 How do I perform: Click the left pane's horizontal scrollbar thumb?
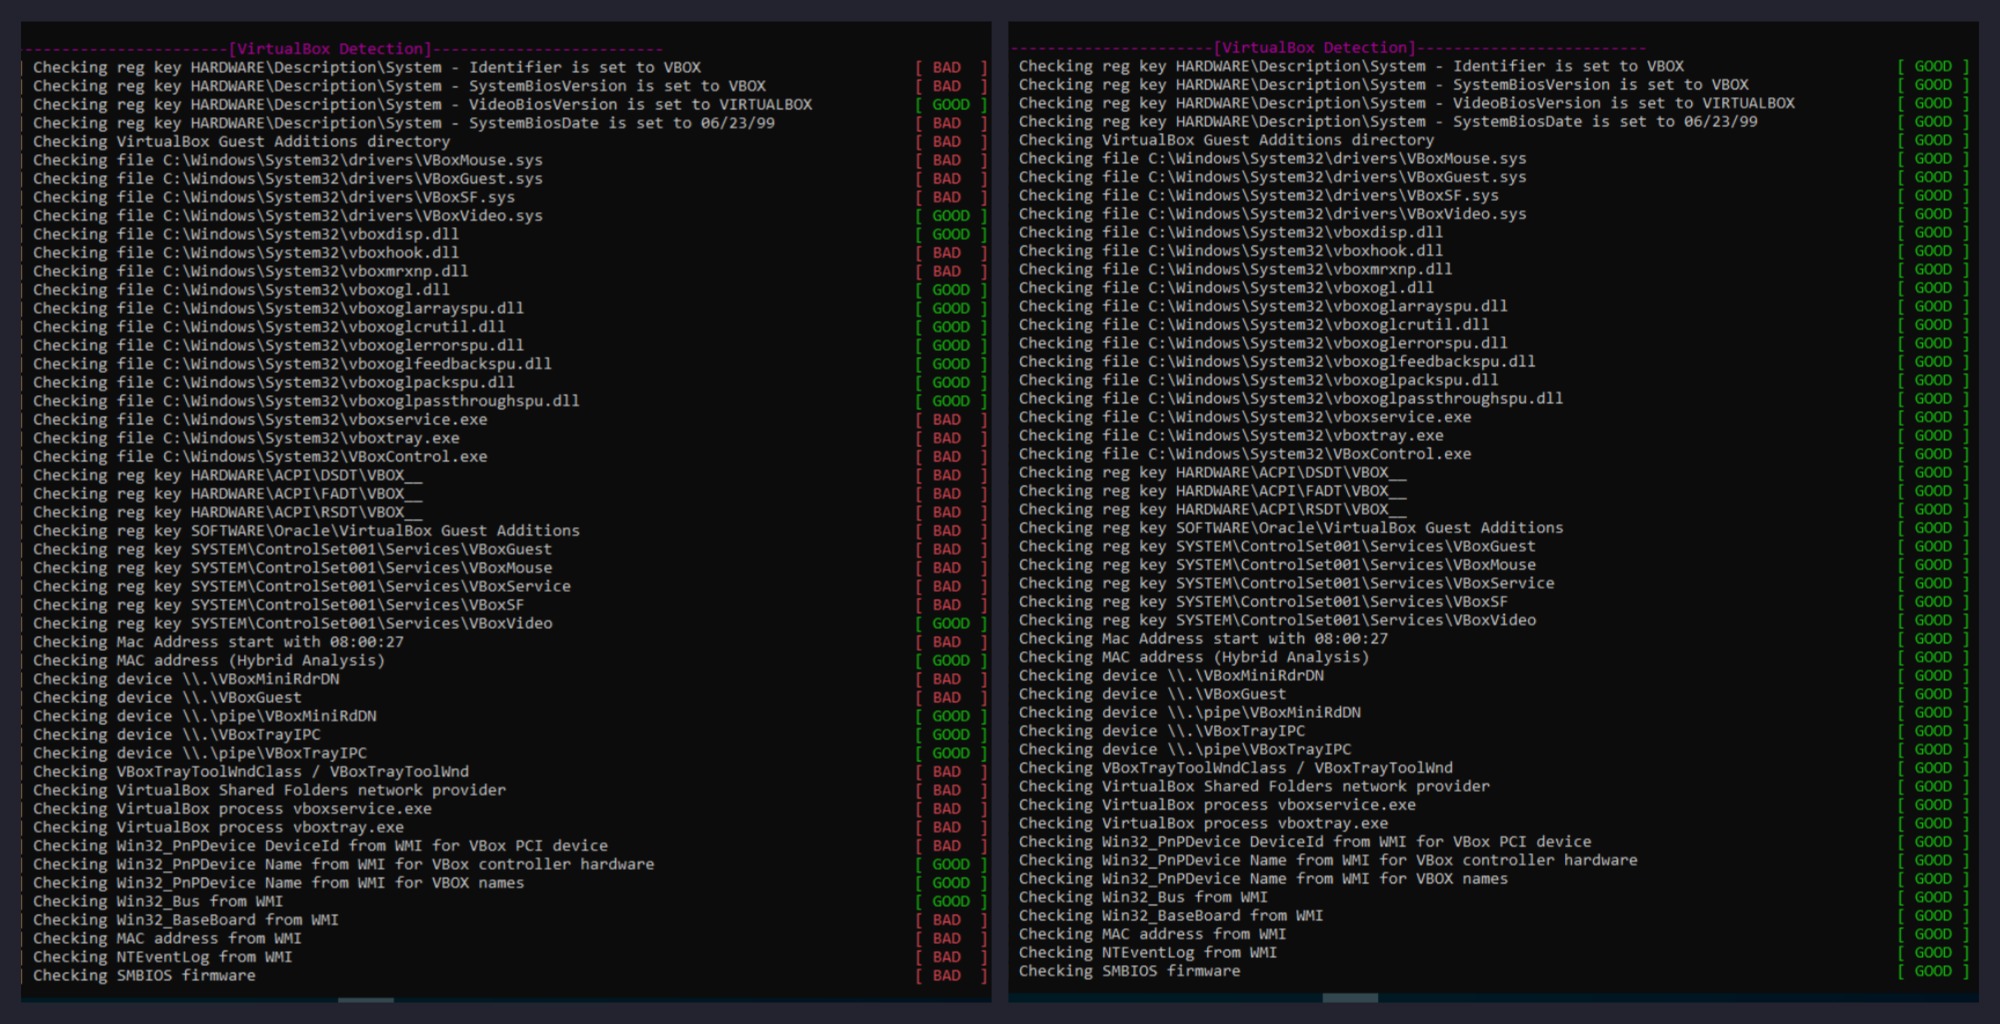[366, 999]
